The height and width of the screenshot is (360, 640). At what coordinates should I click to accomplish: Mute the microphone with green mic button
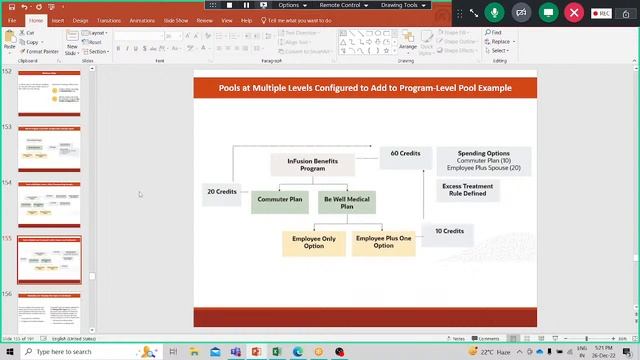point(494,13)
